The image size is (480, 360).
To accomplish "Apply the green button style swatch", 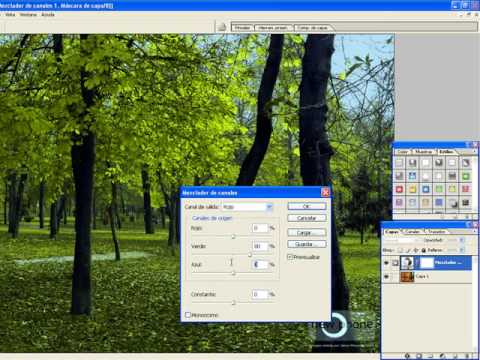I will (466, 176).
